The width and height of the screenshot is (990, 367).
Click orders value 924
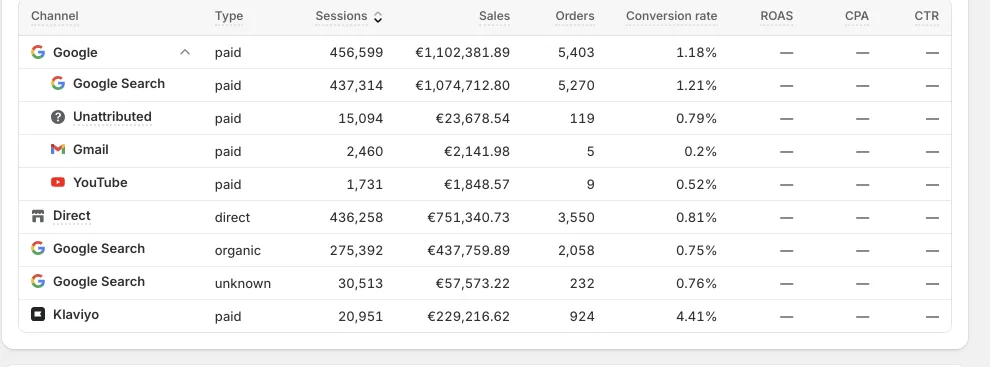click(x=582, y=316)
